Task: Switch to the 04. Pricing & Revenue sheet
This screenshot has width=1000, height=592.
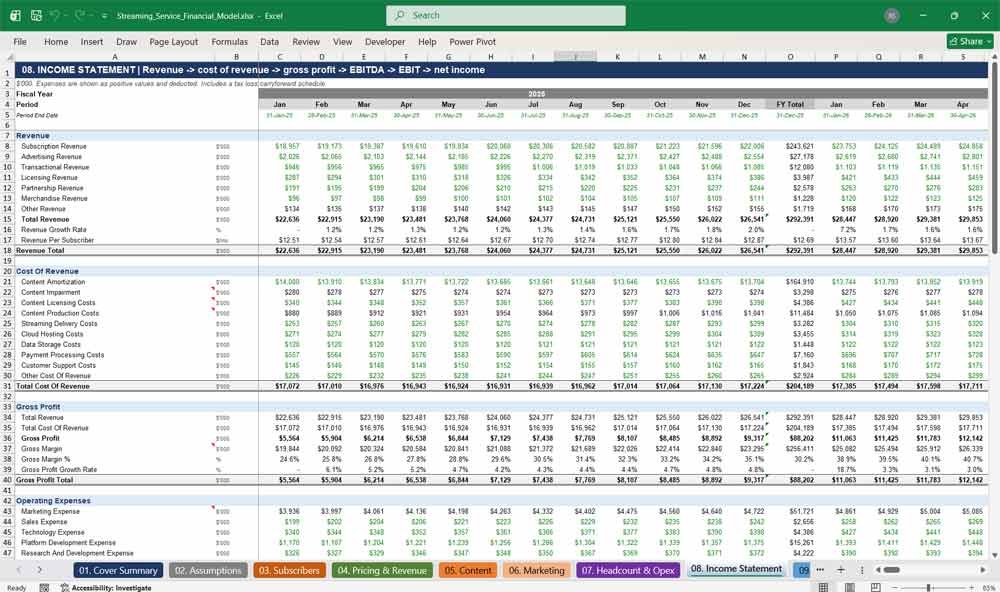Action: [x=382, y=570]
